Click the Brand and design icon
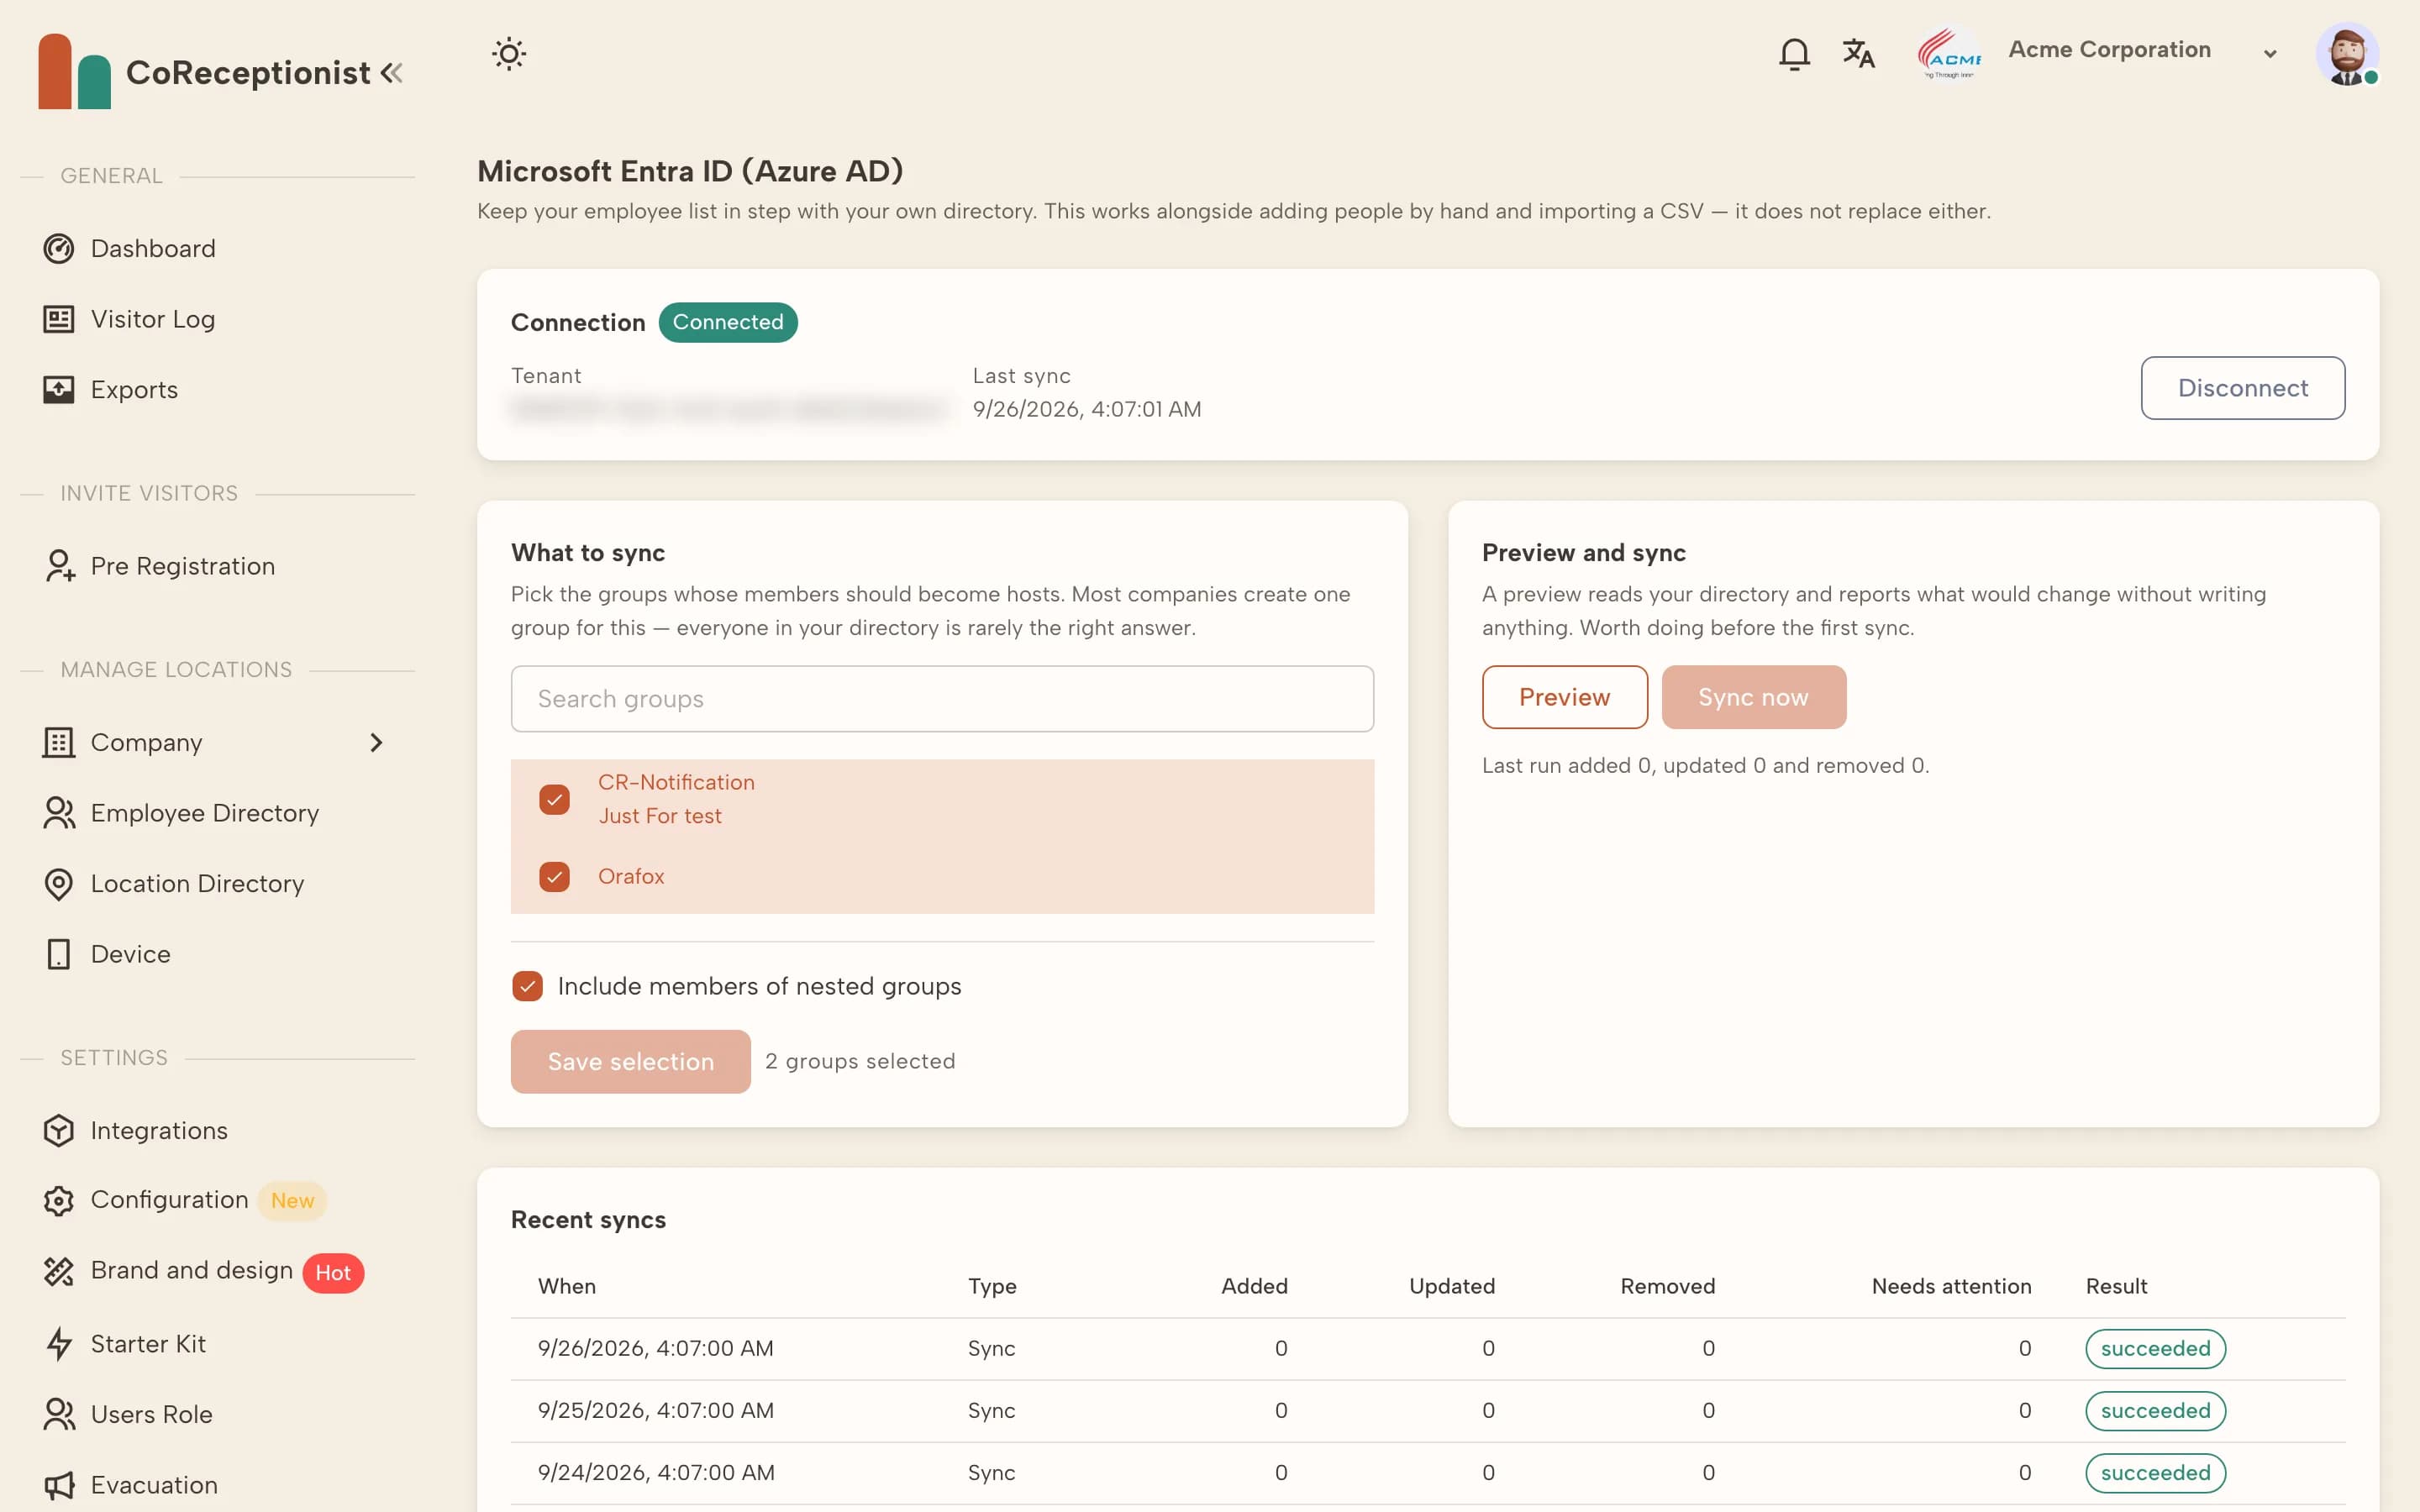The image size is (2420, 1512). click(59, 1271)
